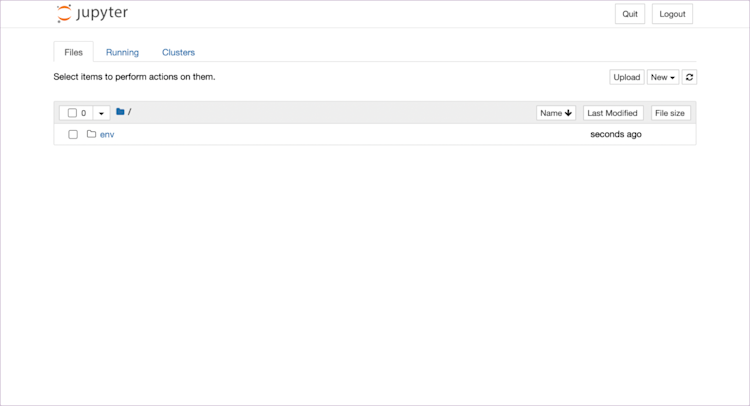Expand the New dropdown menu
The image size is (750, 406).
point(662,77)
